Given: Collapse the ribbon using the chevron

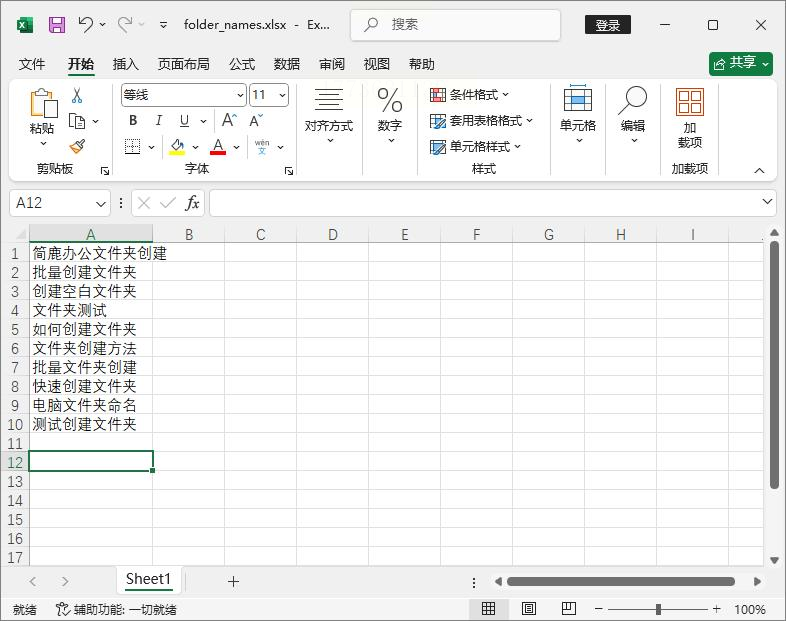Looking at the screenshot, I should point(759,170).
